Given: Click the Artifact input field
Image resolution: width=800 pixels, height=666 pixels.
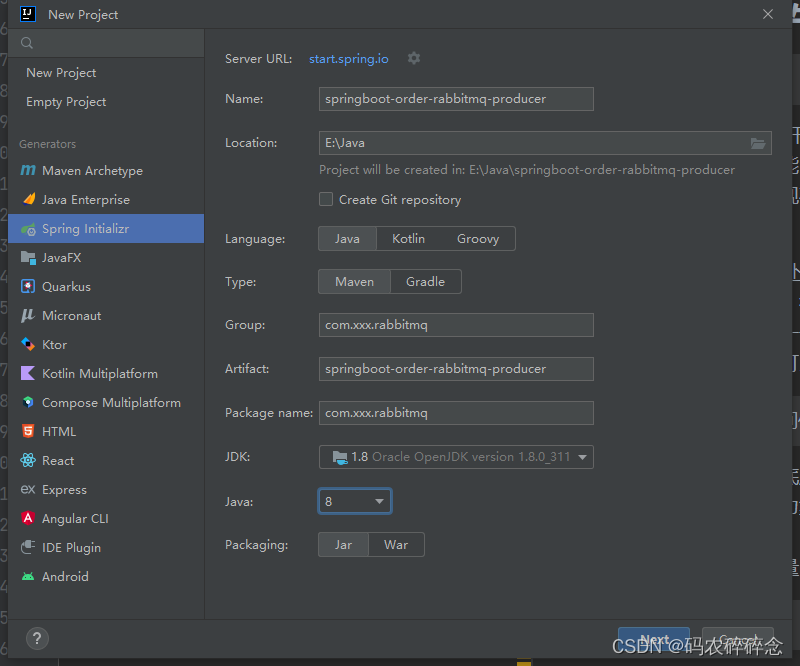Looking at the screenshot, I should (456, 369).
